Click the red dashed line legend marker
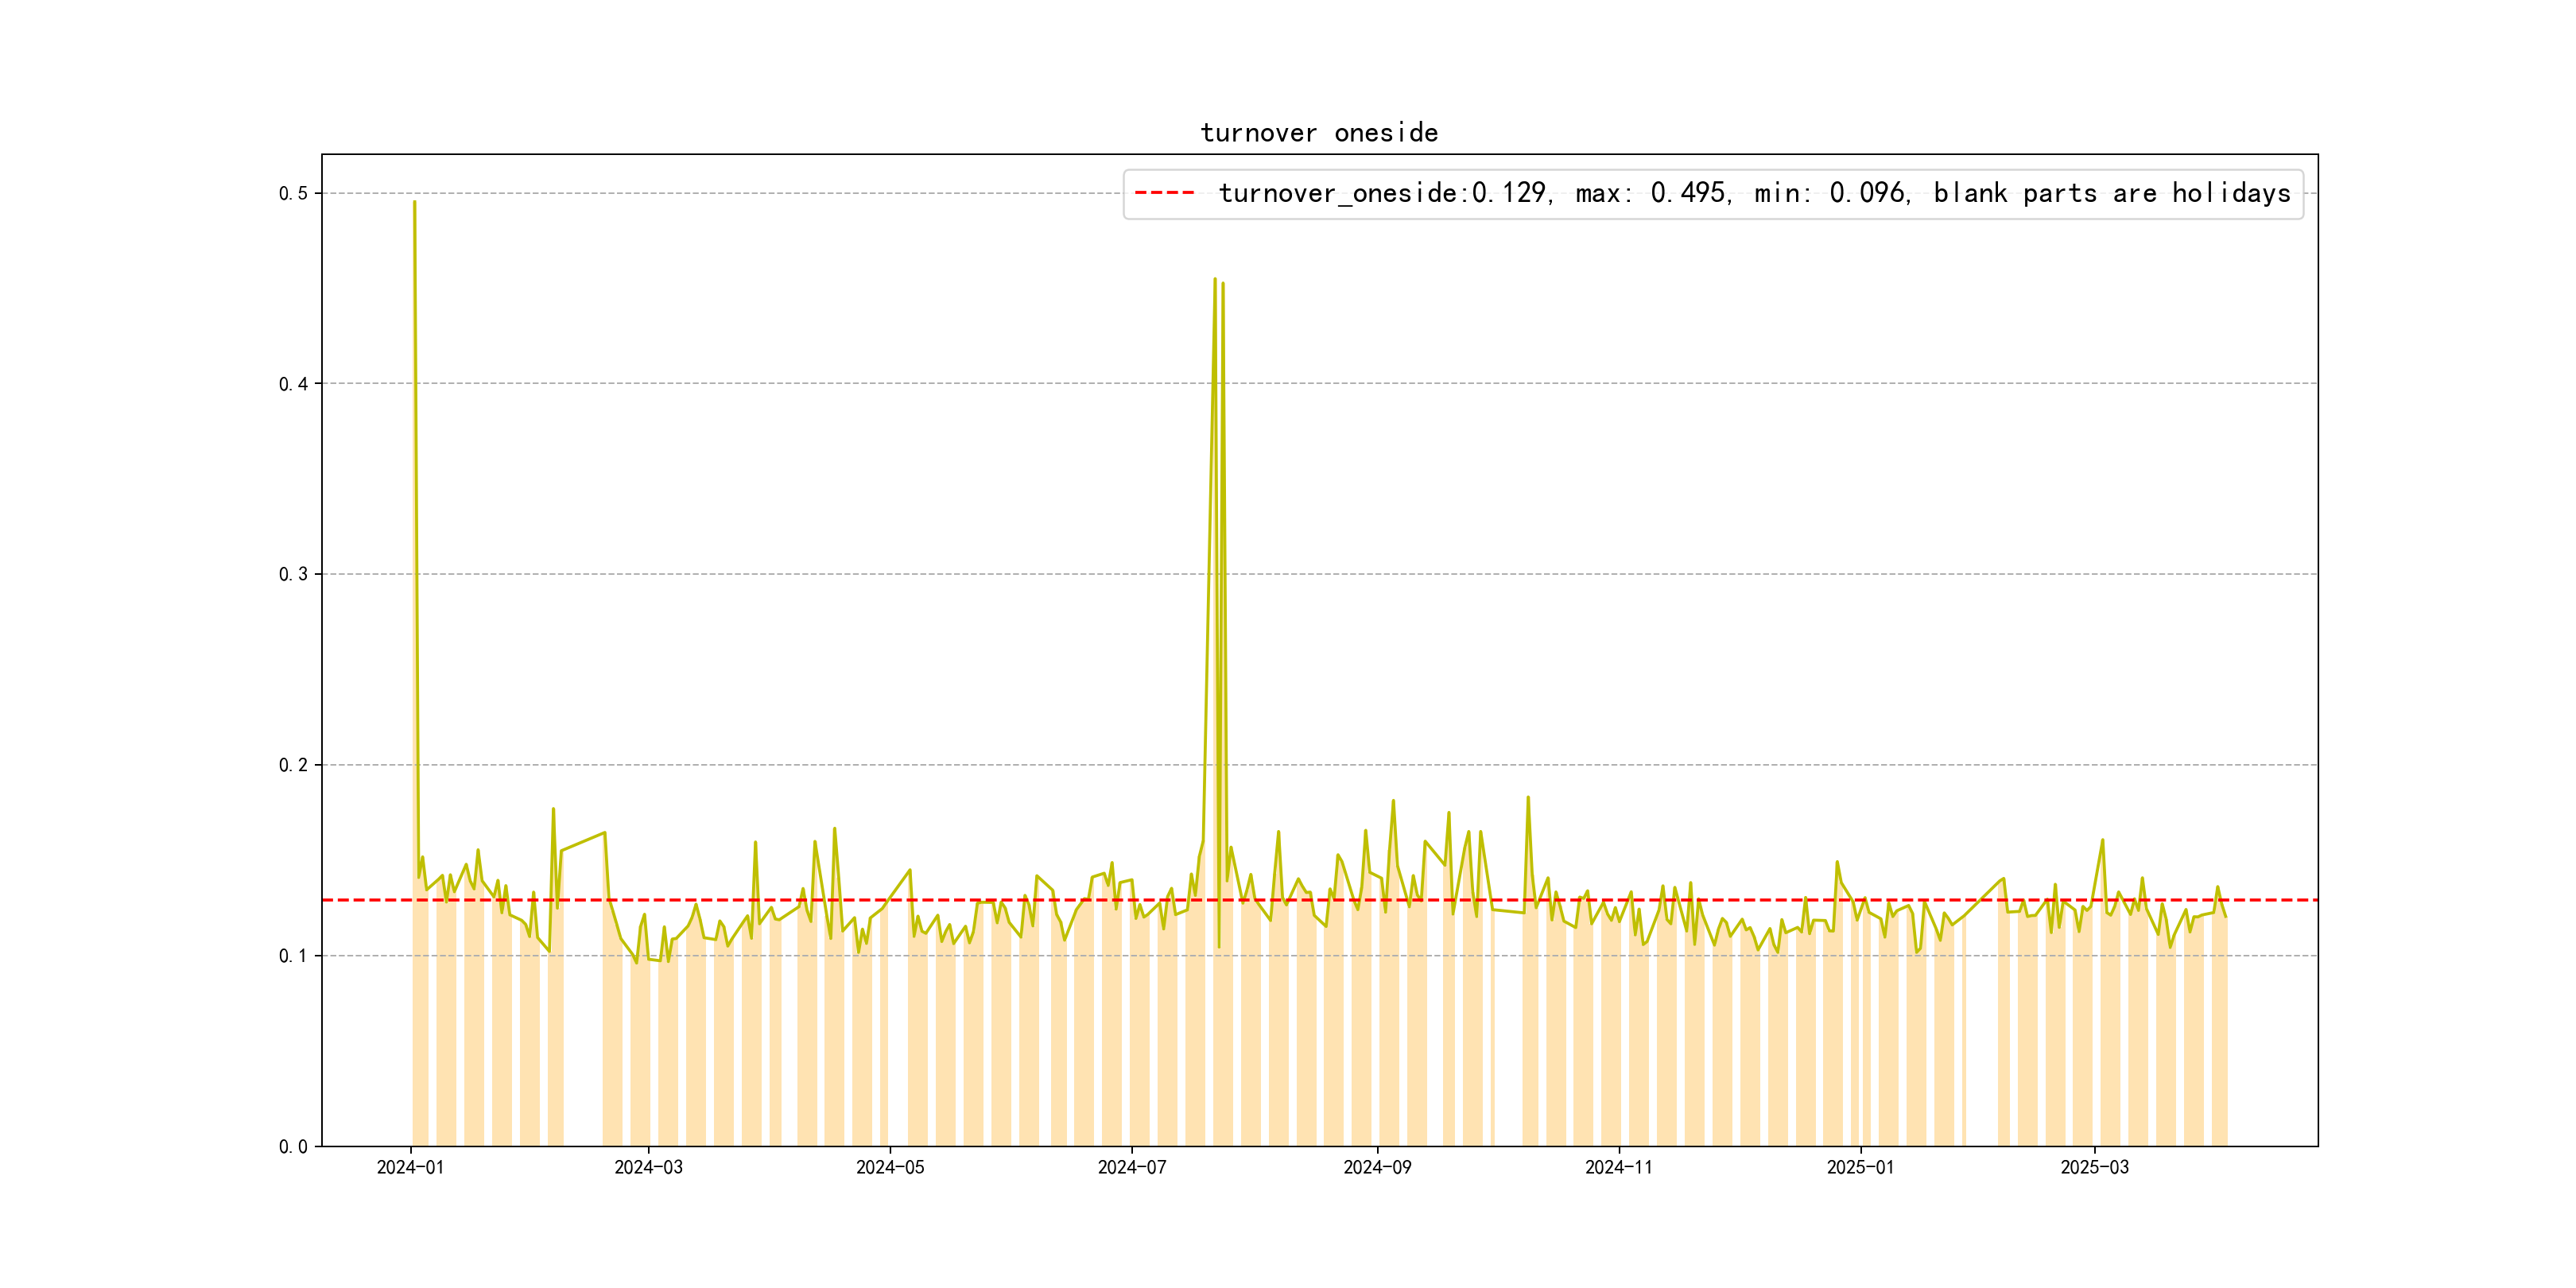The height and width of the screenshot is (1288, 2576). click(1164, 193)
